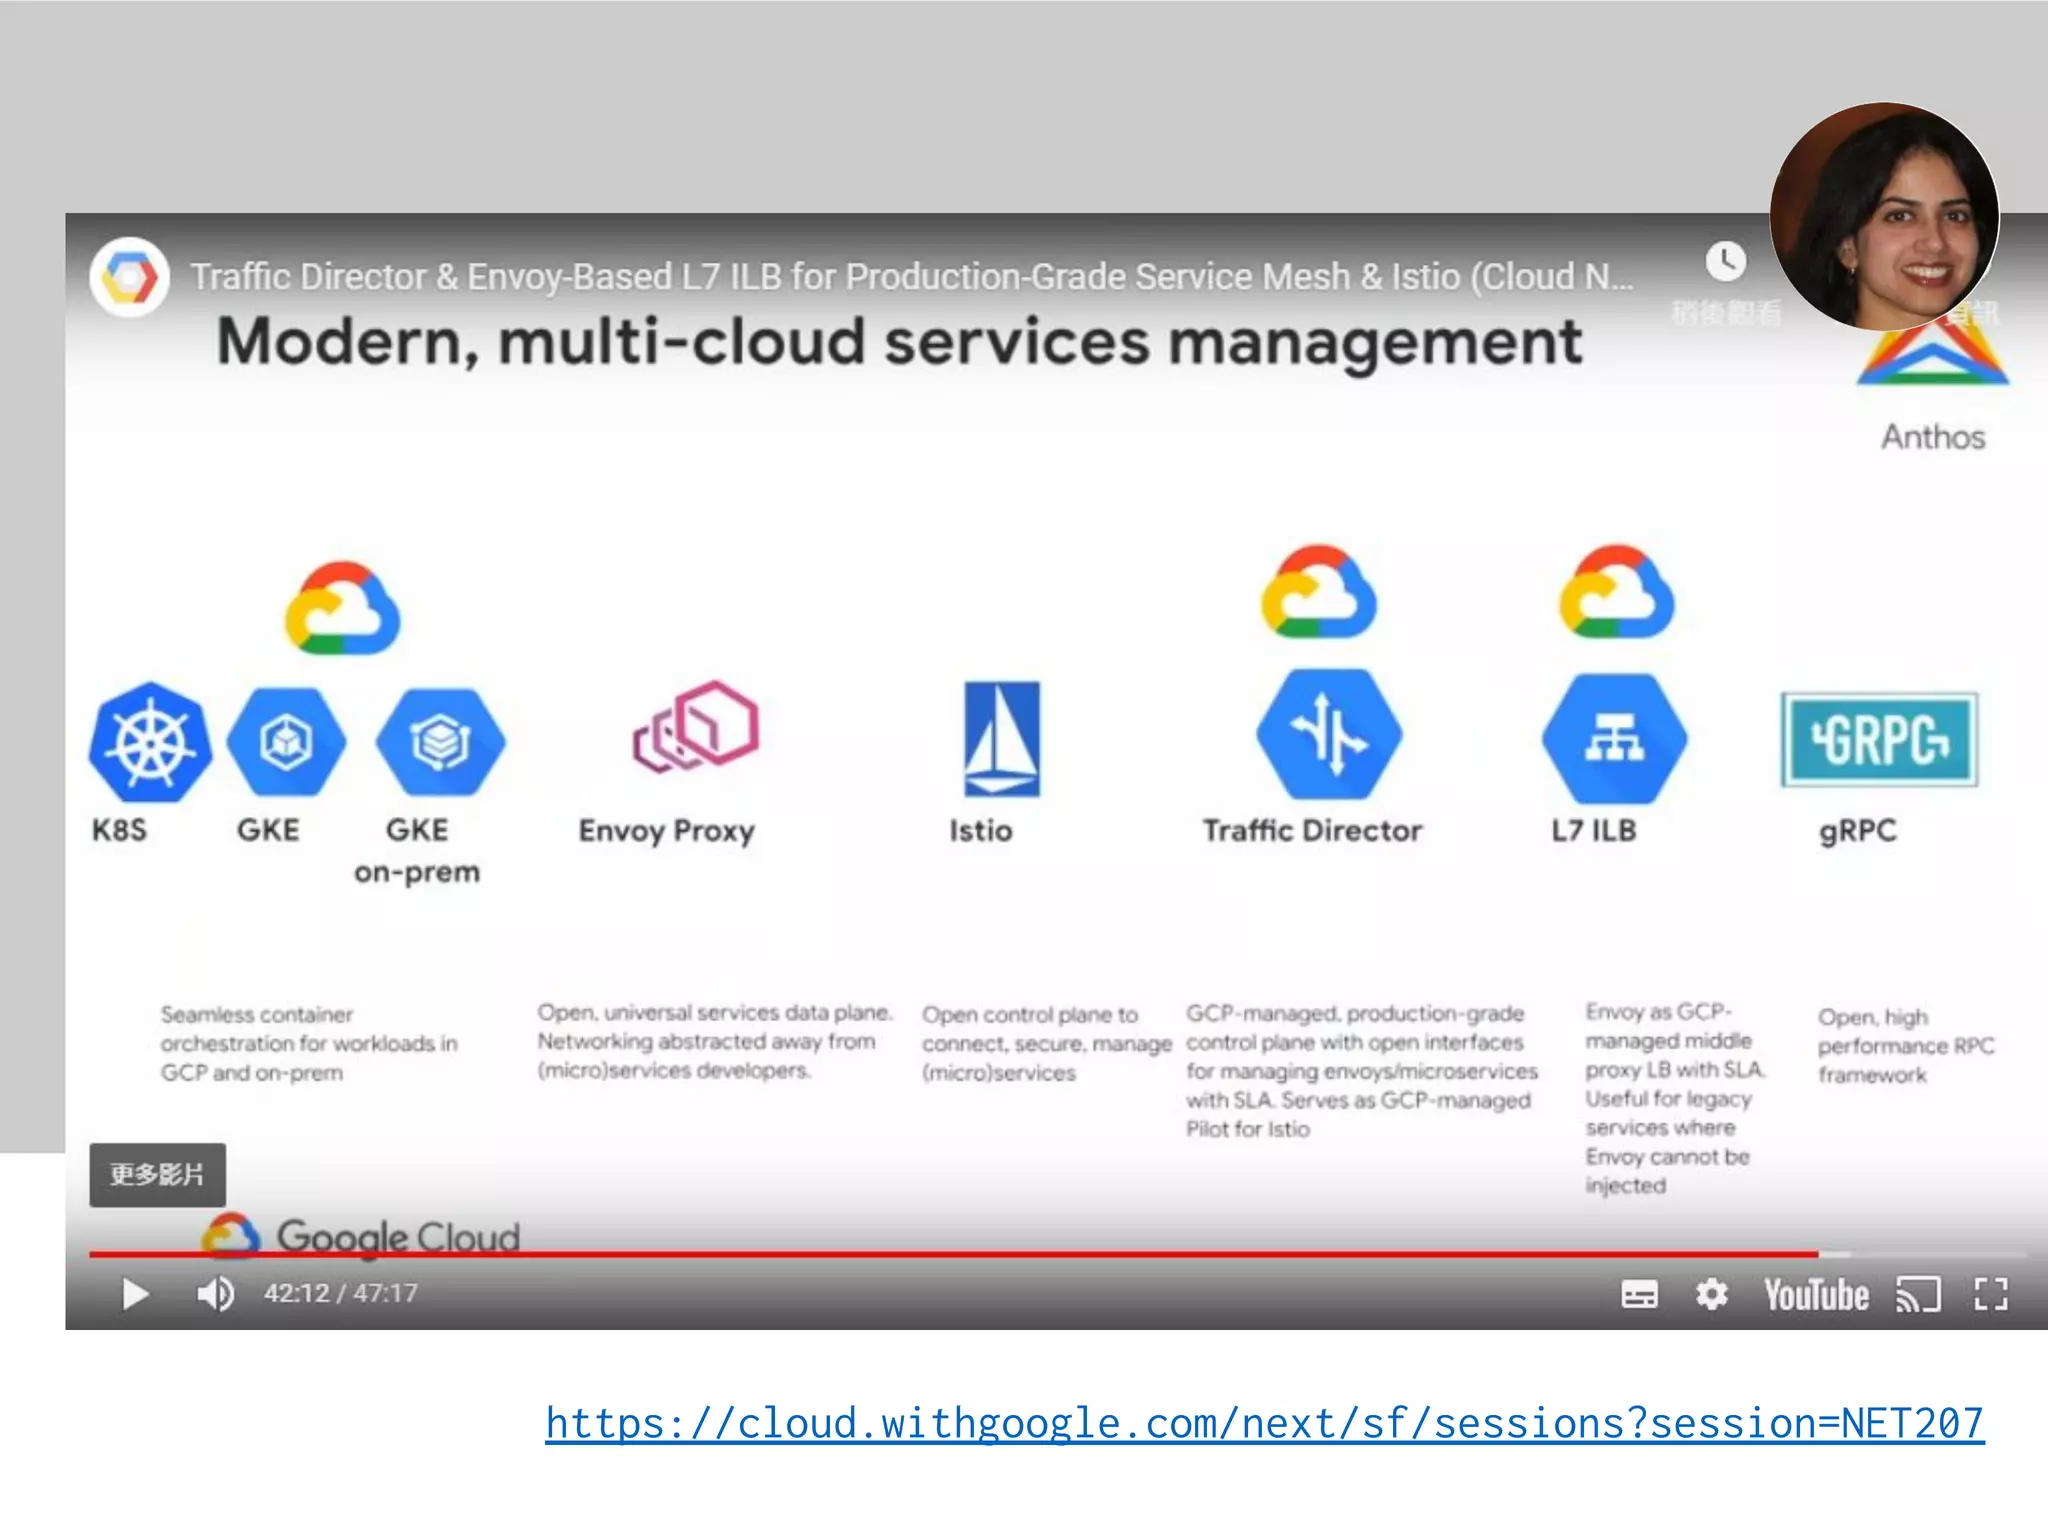2048x1536 pixels.
Task: Click the Watch later clock icon
Action: [x=1726, y=262]
